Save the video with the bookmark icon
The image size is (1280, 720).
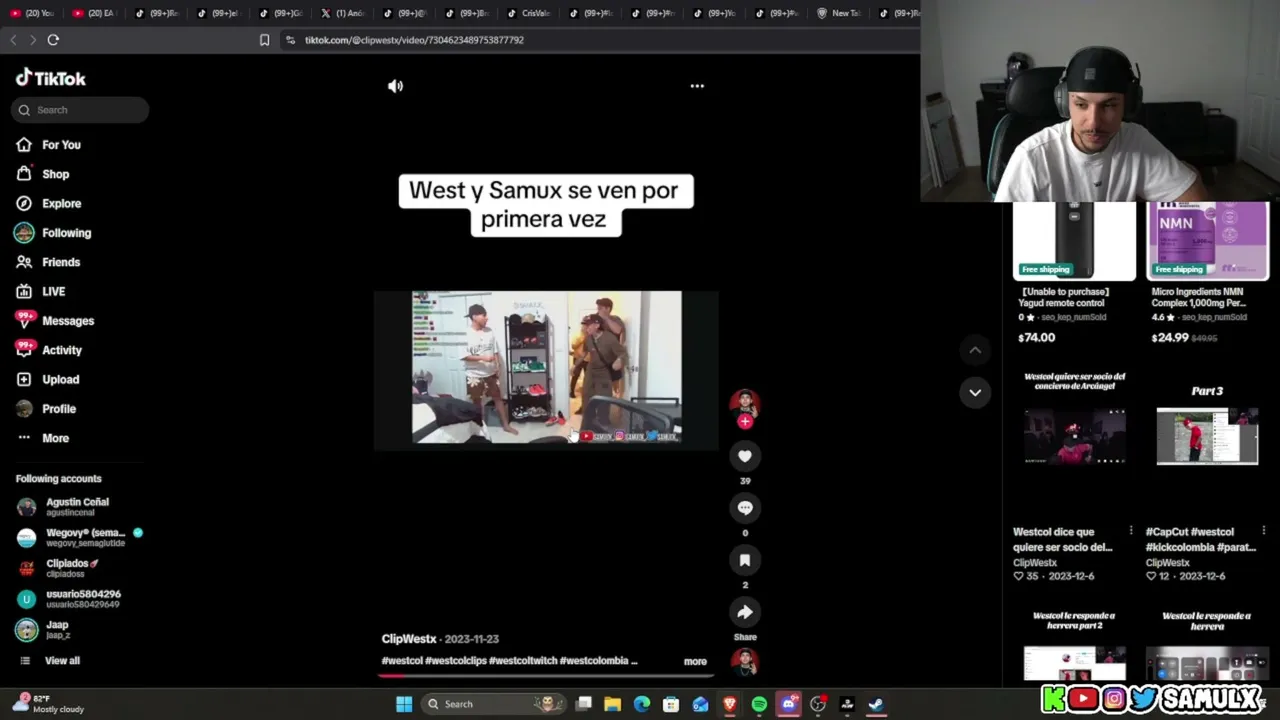tap(745, 560)
